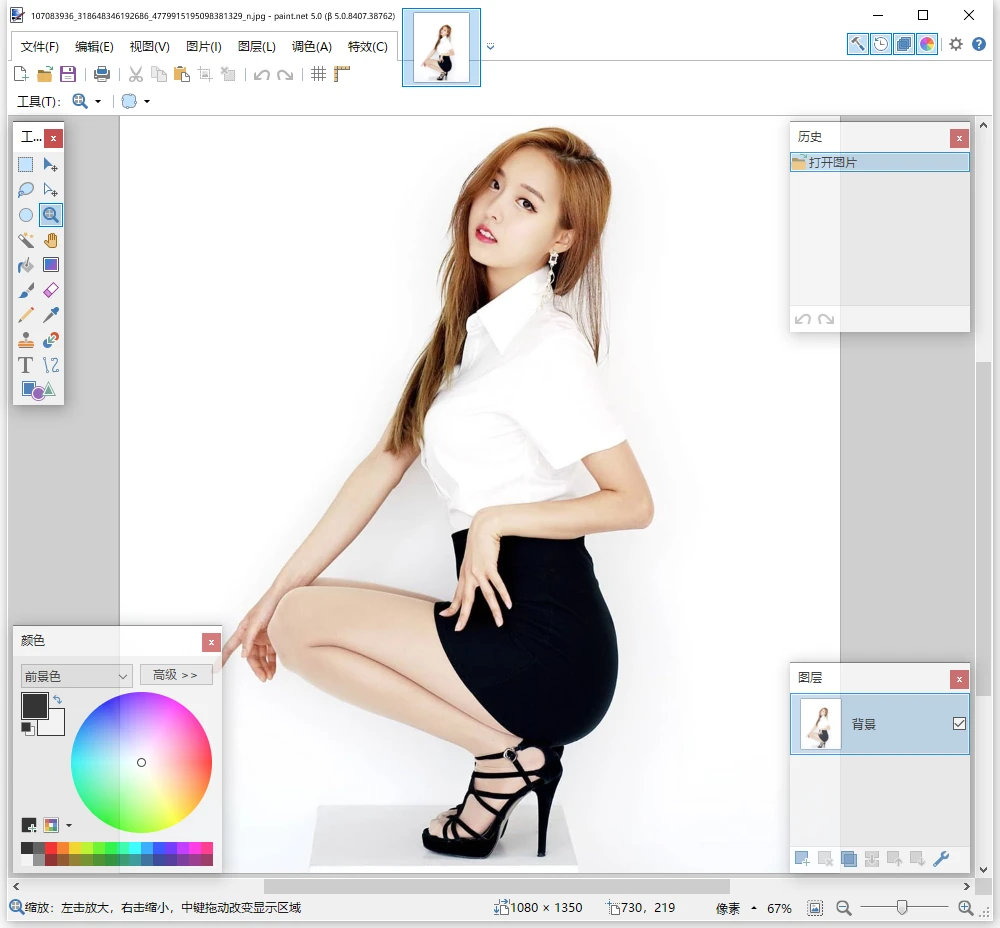Select the Color Picker eyedropper tool
Viewport: 1000px width, 928px height.
tap(51, 315)
